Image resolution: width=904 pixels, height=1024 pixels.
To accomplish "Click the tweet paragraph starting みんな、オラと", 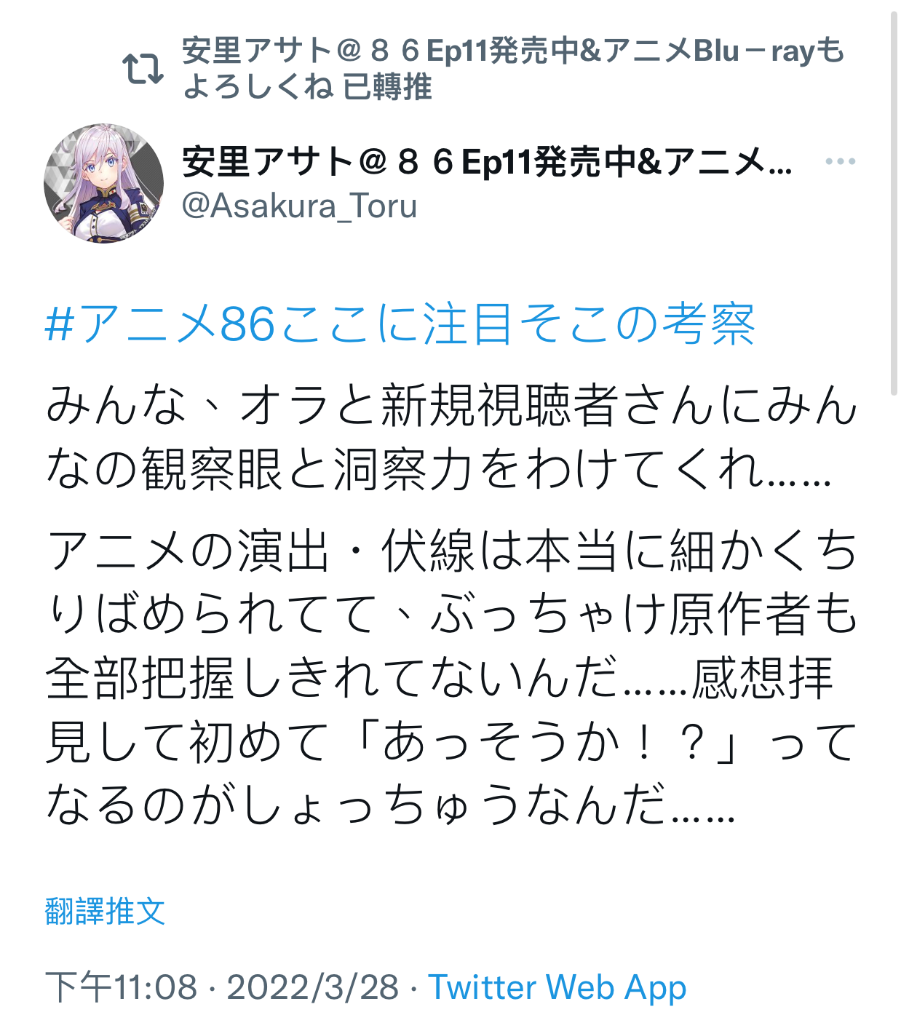I will 451,436.
